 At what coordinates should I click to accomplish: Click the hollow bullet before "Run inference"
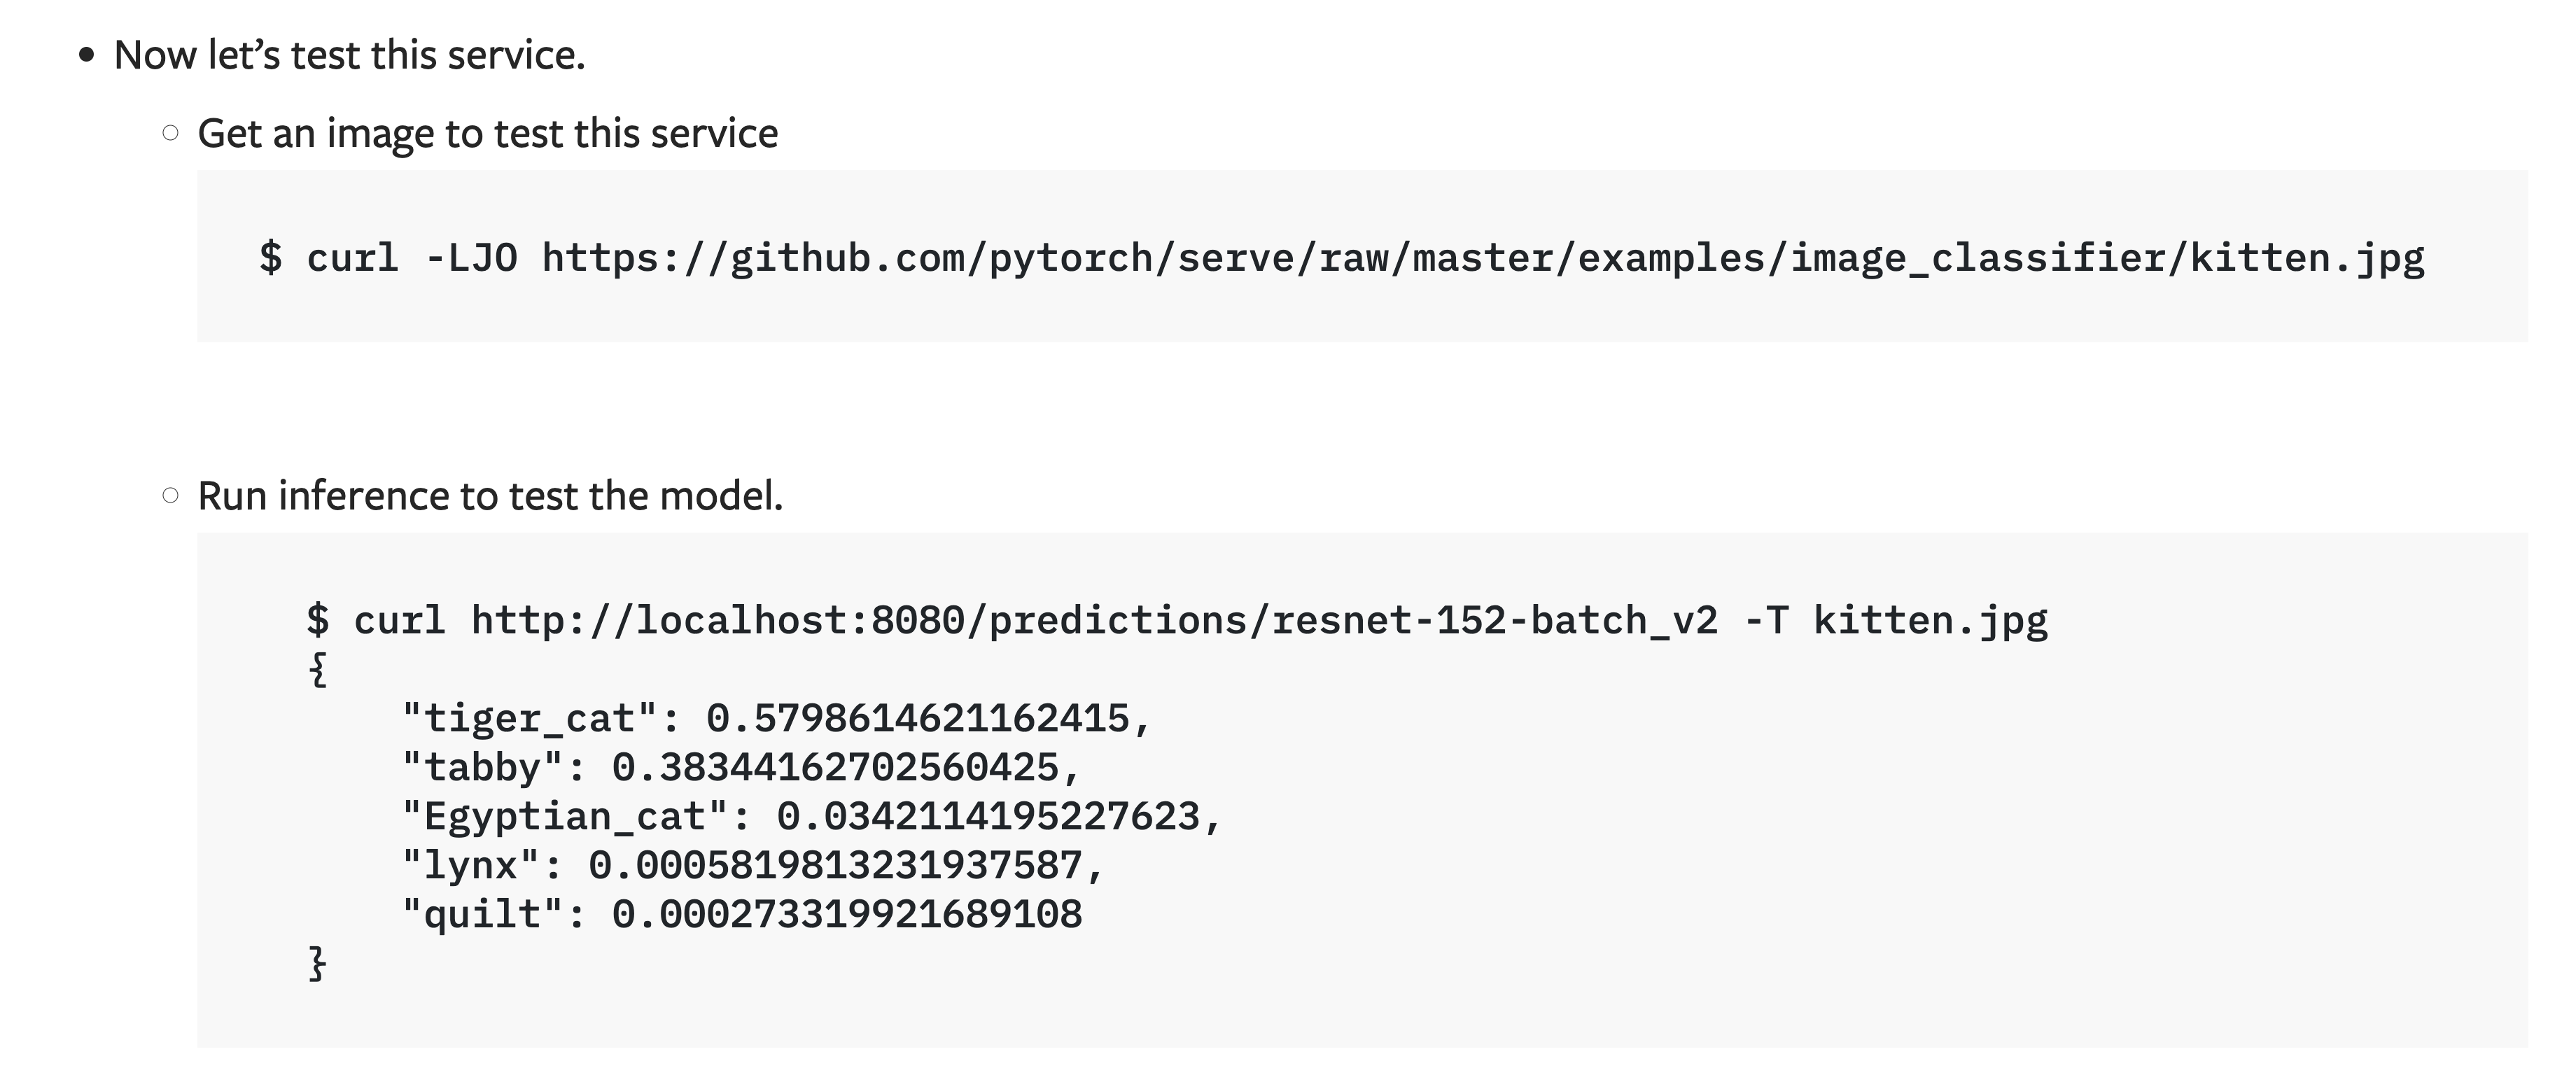pyautogui.click(x=171, y=495)
